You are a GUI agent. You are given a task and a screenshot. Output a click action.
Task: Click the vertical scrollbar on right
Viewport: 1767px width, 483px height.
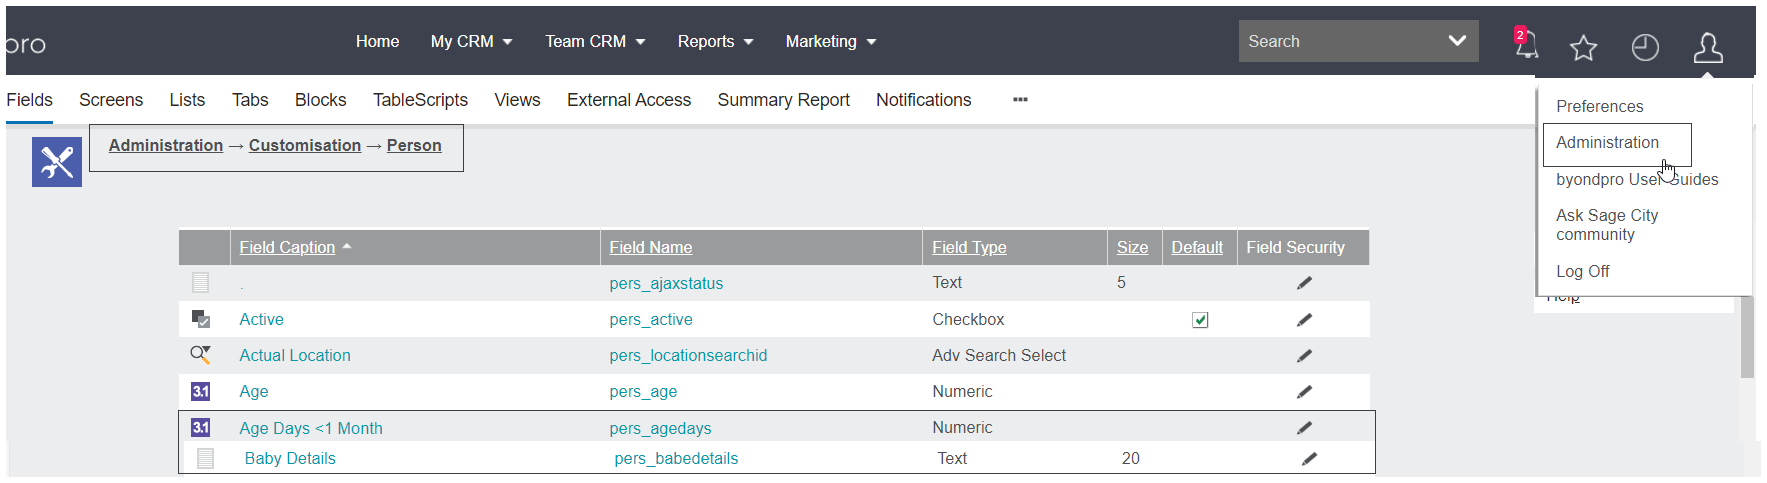click(1747, 337)
